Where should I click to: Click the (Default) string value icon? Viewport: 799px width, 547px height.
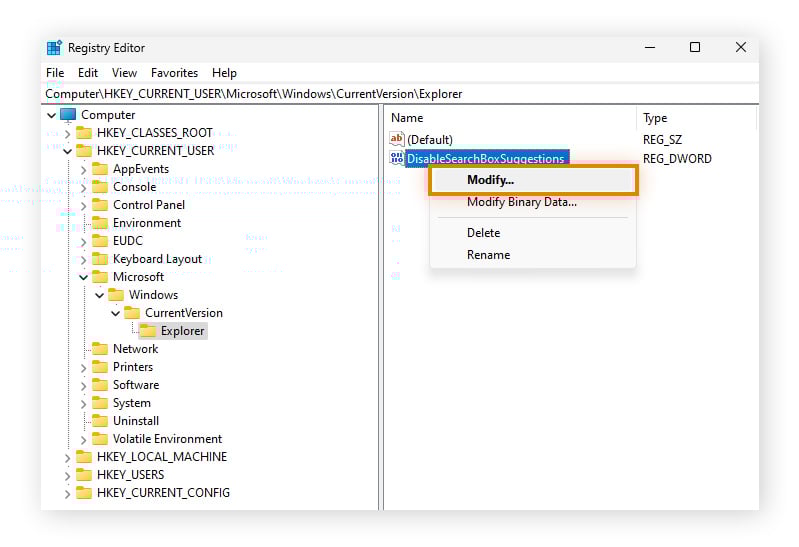tap(396, 139)
